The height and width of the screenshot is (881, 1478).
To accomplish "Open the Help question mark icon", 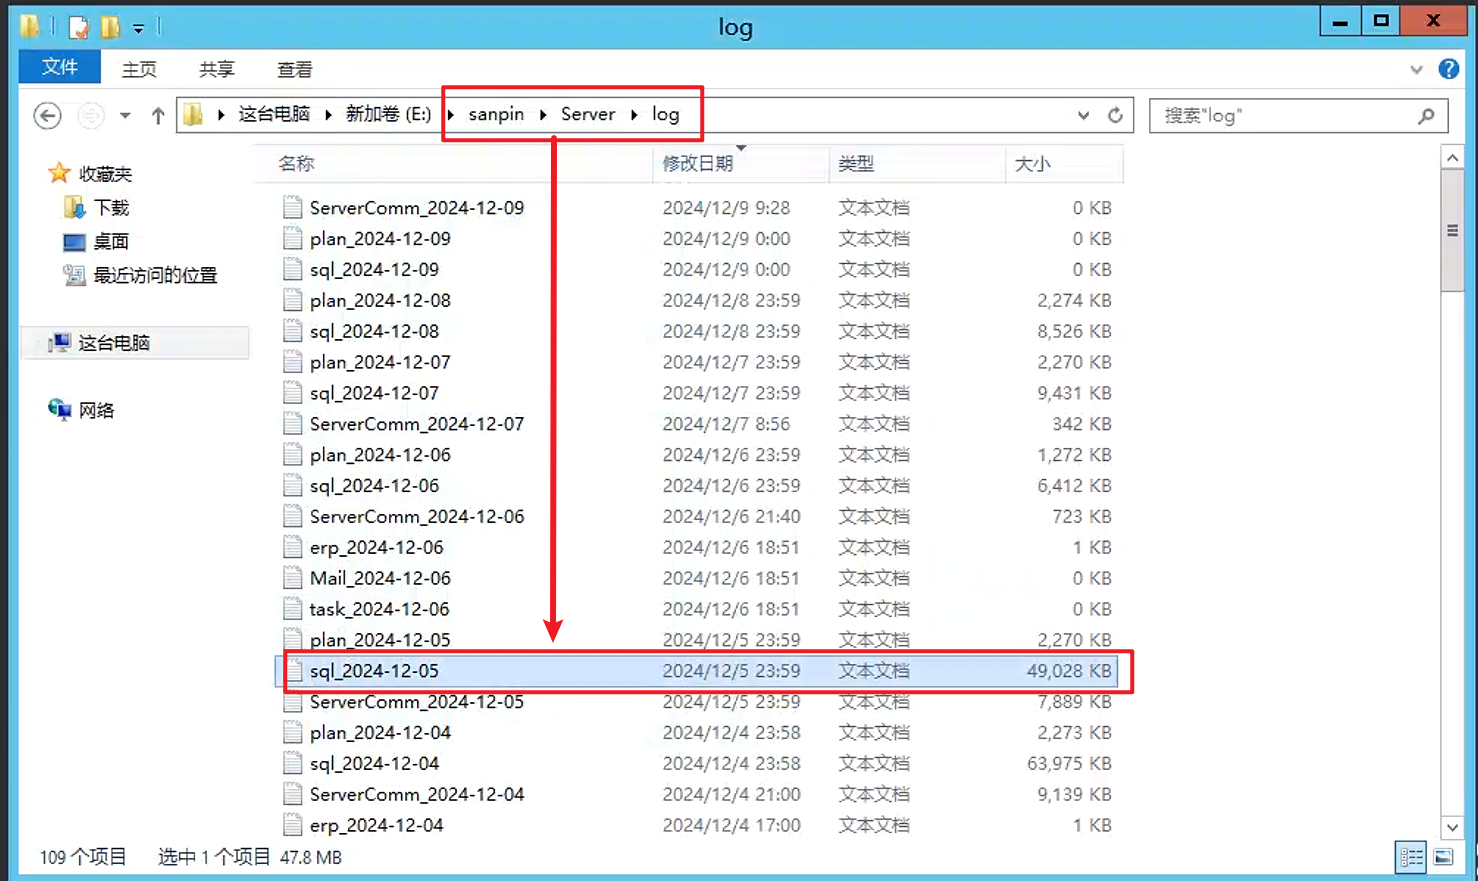I will [x=1448, y=69].
